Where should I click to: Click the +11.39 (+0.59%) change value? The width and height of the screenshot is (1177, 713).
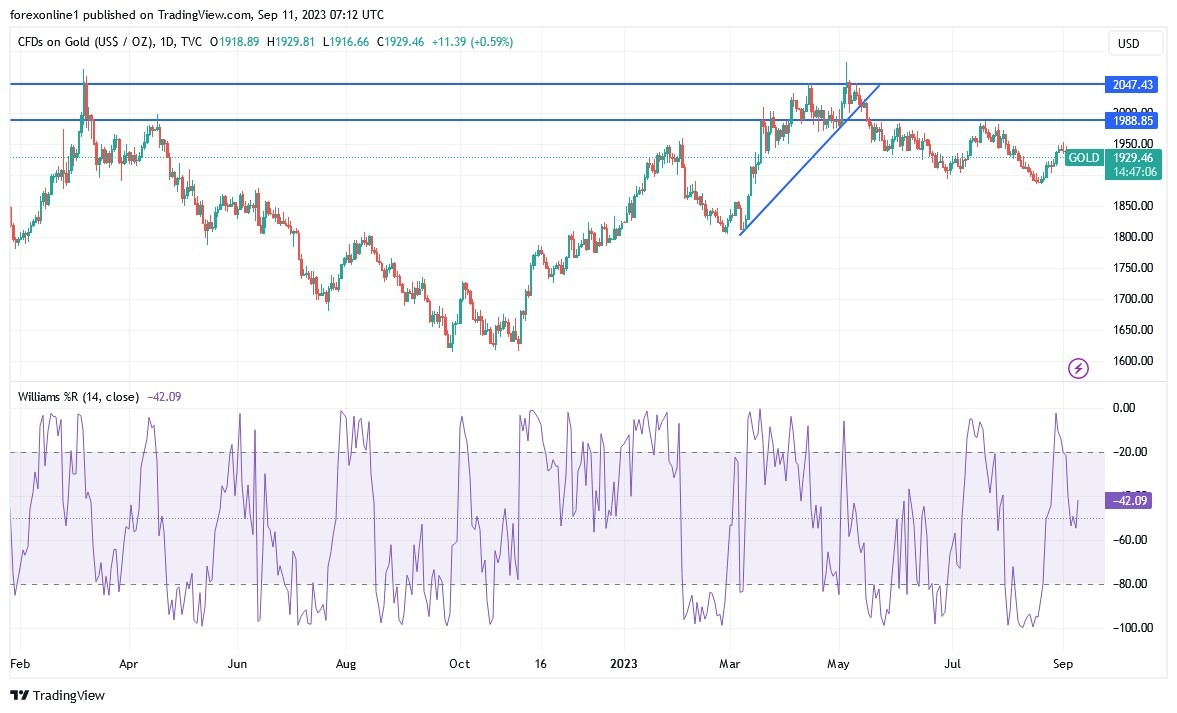tap(471, 42)
